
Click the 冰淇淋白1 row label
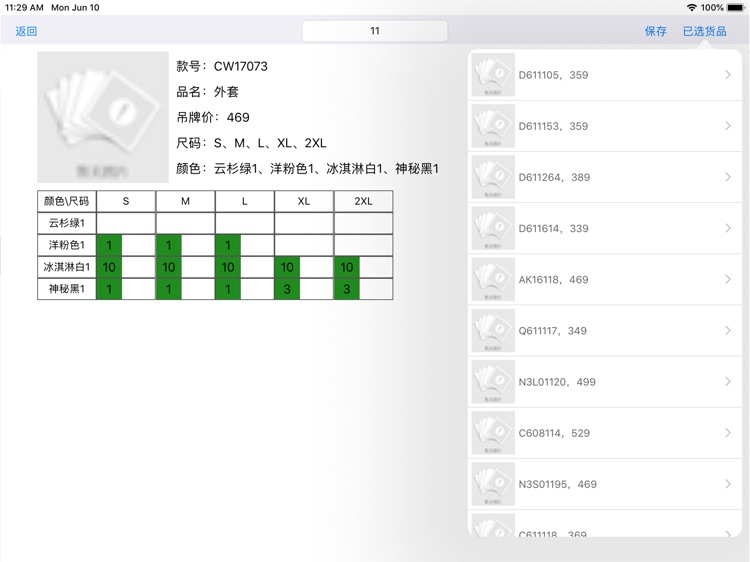pos(66,267)
